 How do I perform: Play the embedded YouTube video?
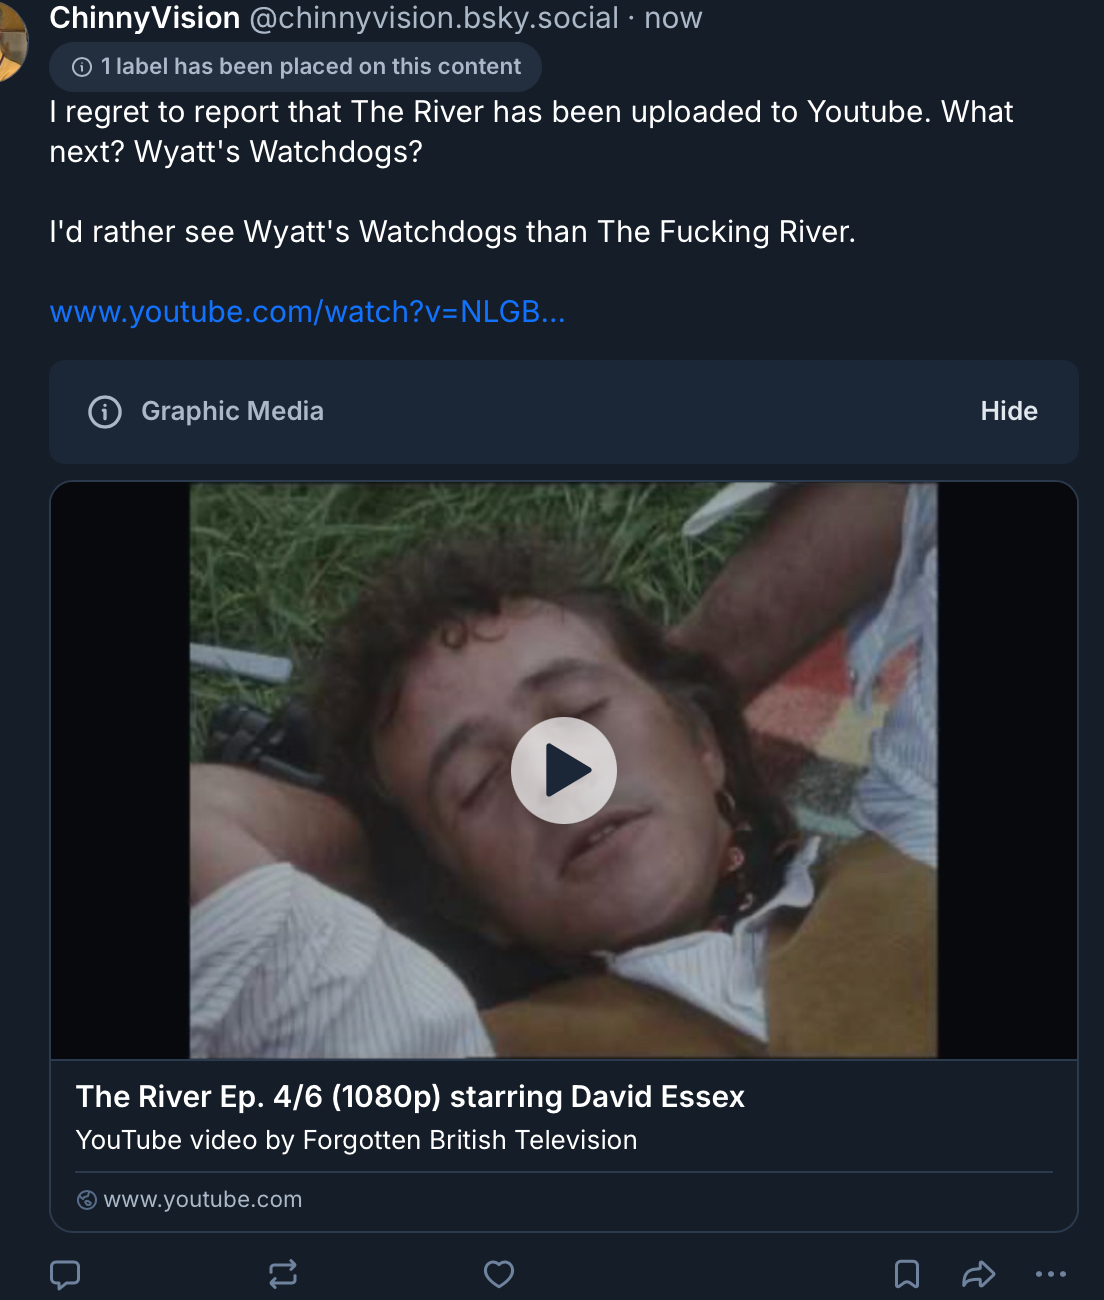(564, 770)
